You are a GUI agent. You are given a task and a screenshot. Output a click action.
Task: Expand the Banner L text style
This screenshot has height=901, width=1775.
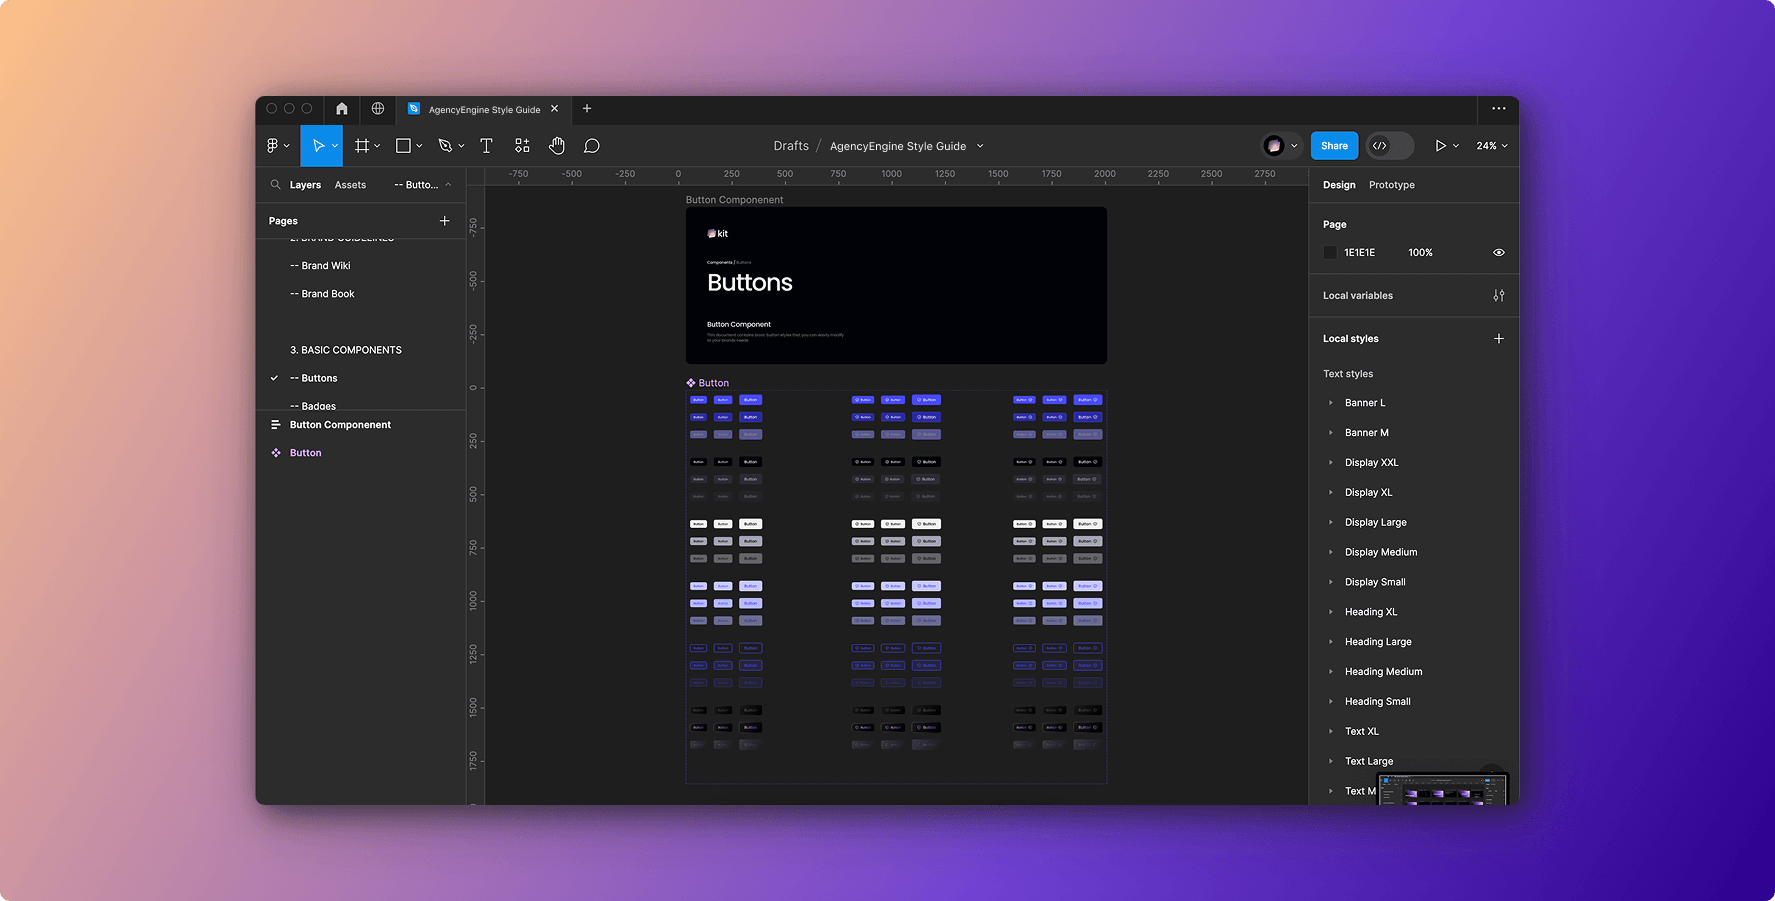pyautogui.click(x=1331, y=403)
